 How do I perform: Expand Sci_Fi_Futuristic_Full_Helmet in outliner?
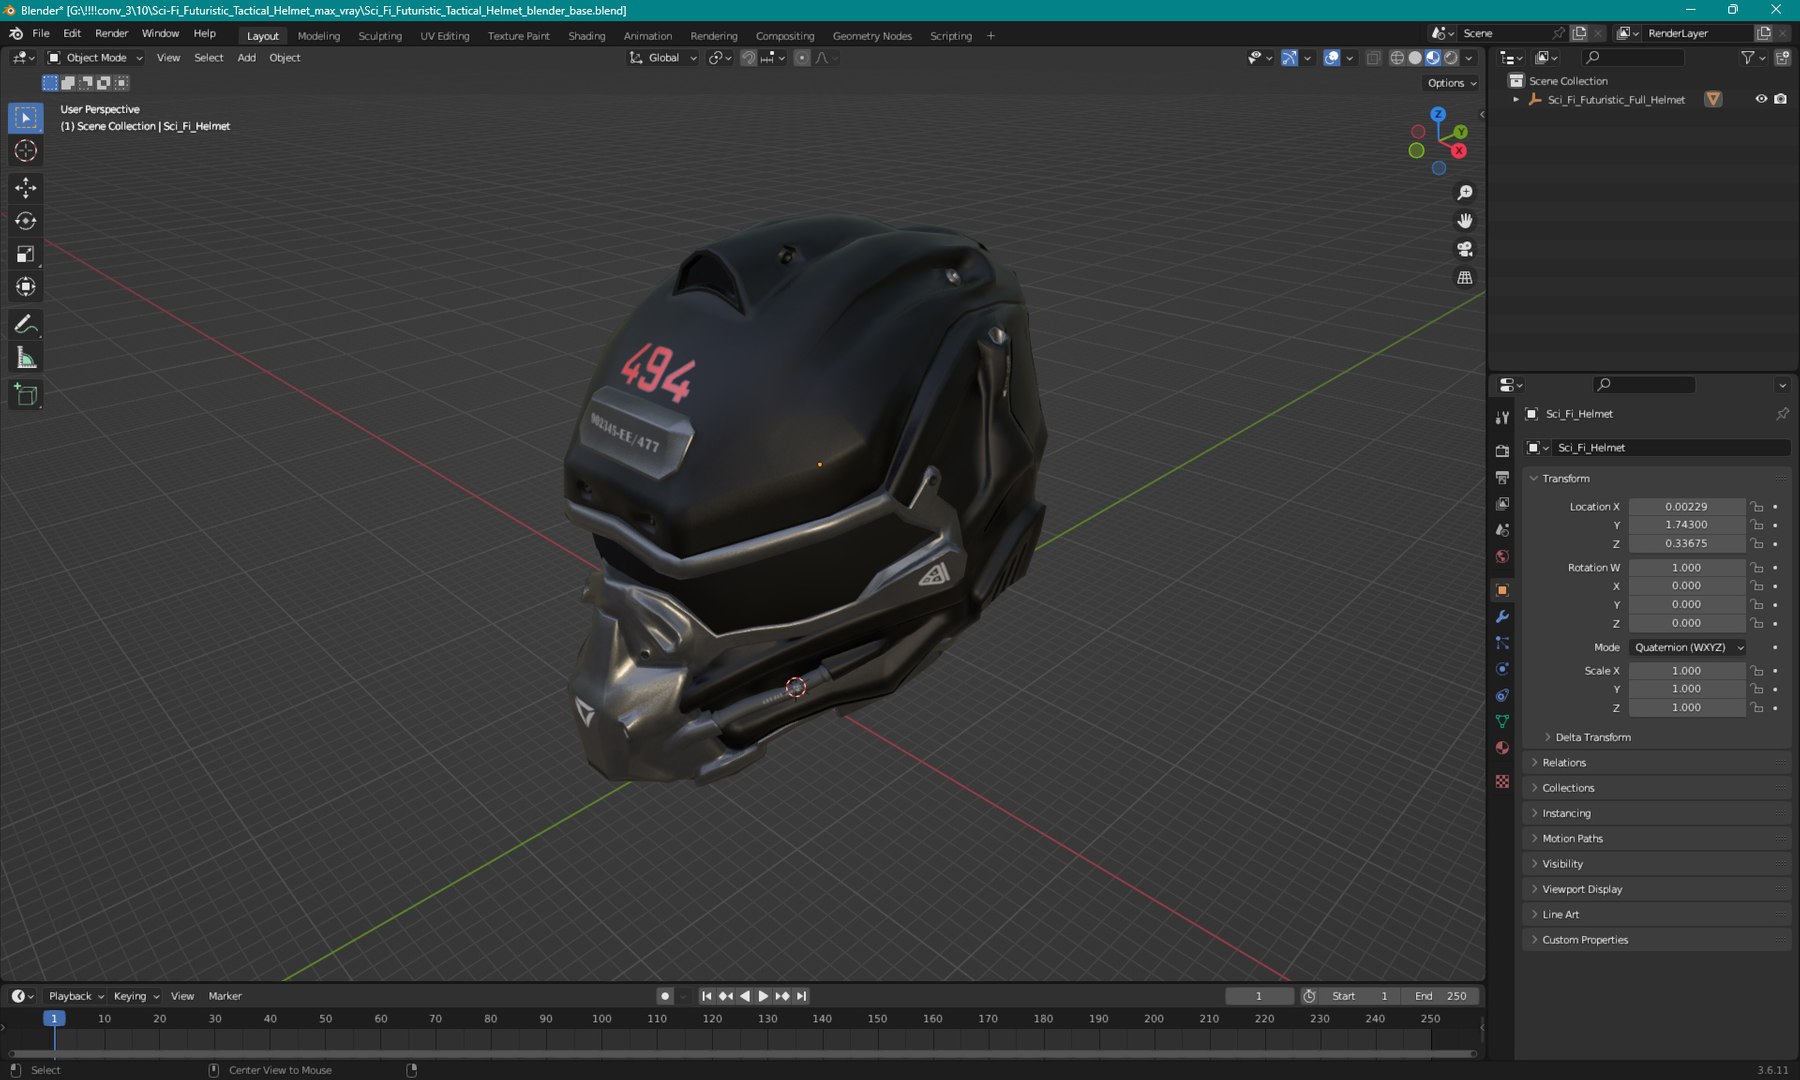(1516, 100)
